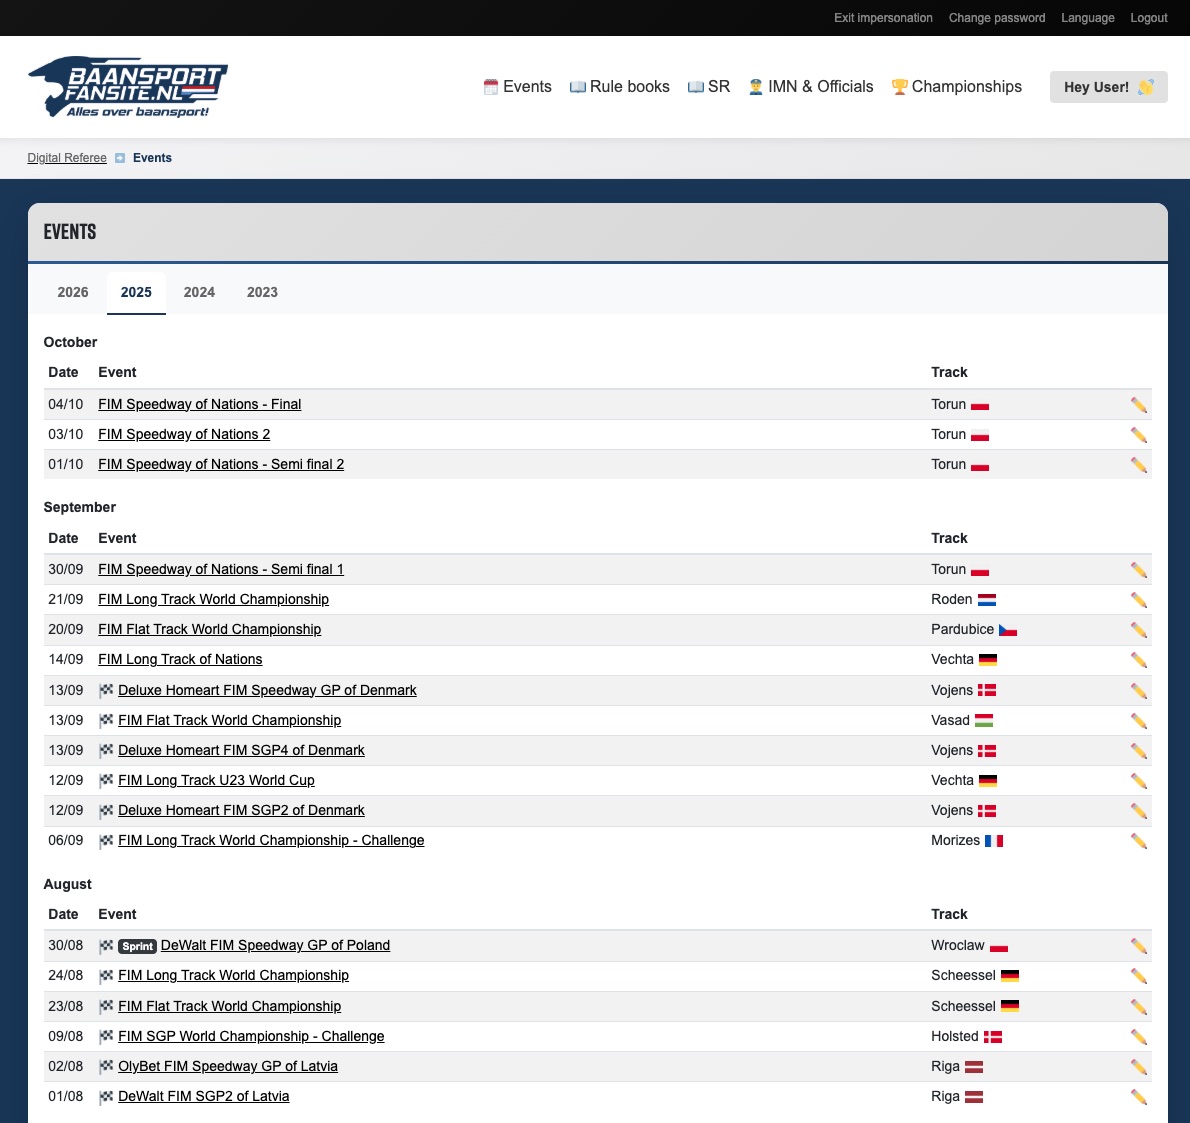This screenshot has height=1123, width=1190.
Task: Click the Sprint badge on the GP of Poland row
Action: tap(138, 946)
